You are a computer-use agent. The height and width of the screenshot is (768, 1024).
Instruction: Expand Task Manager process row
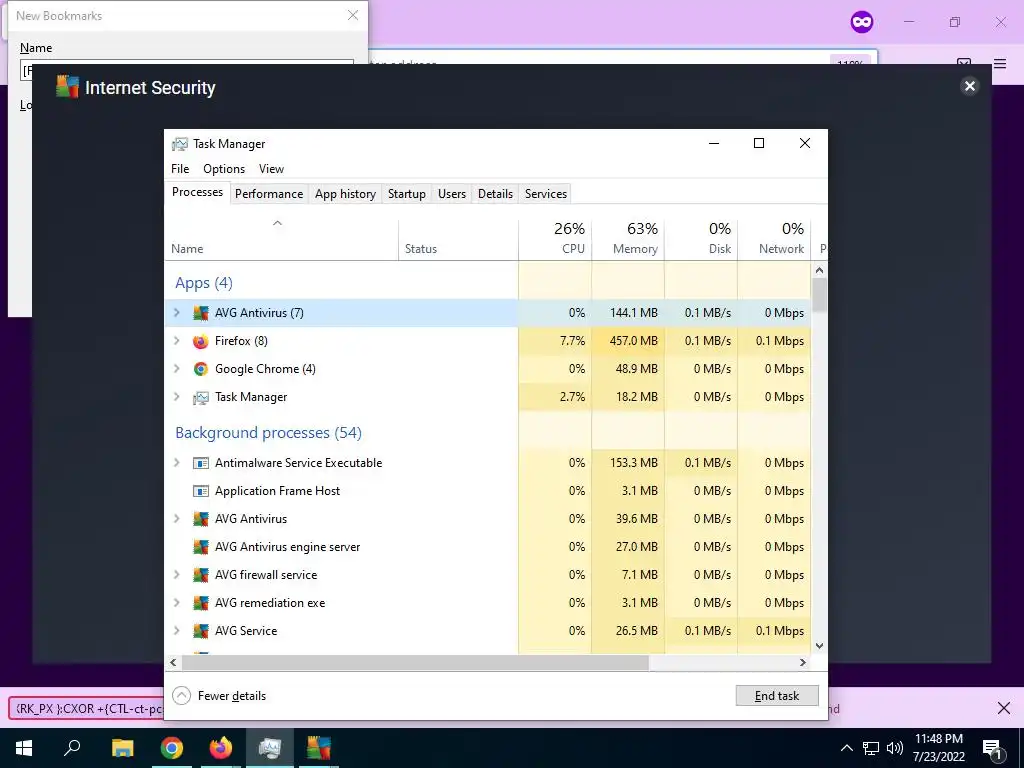coord(176,397)
